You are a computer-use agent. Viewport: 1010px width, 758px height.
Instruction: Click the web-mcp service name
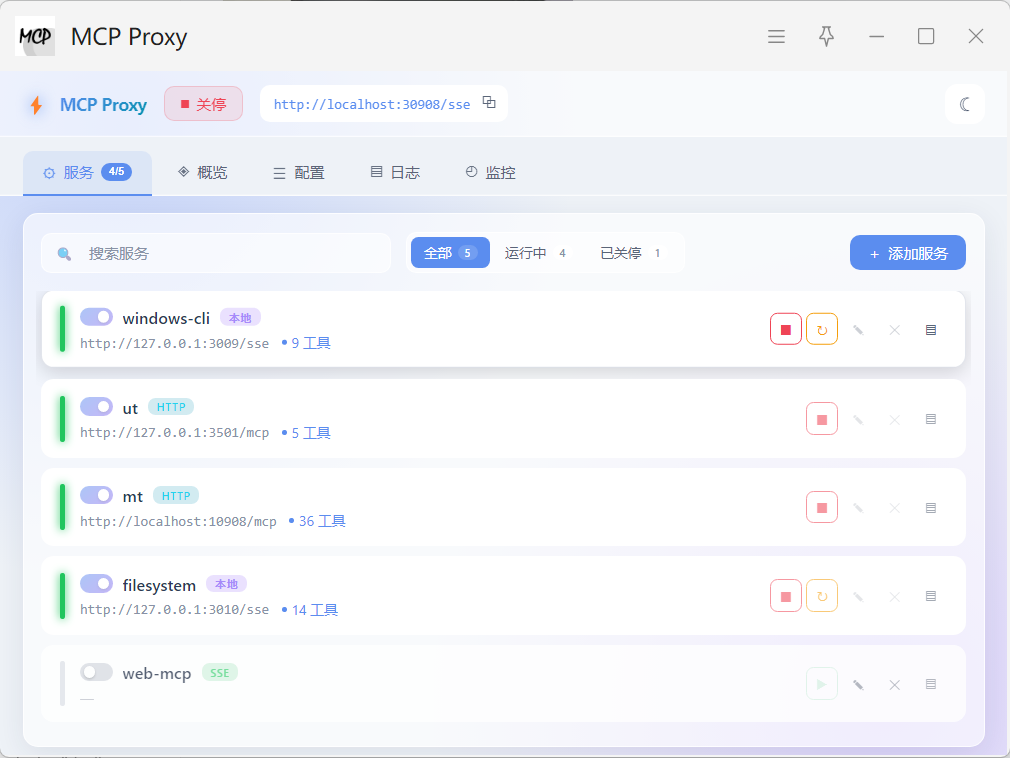coord(157,674)
